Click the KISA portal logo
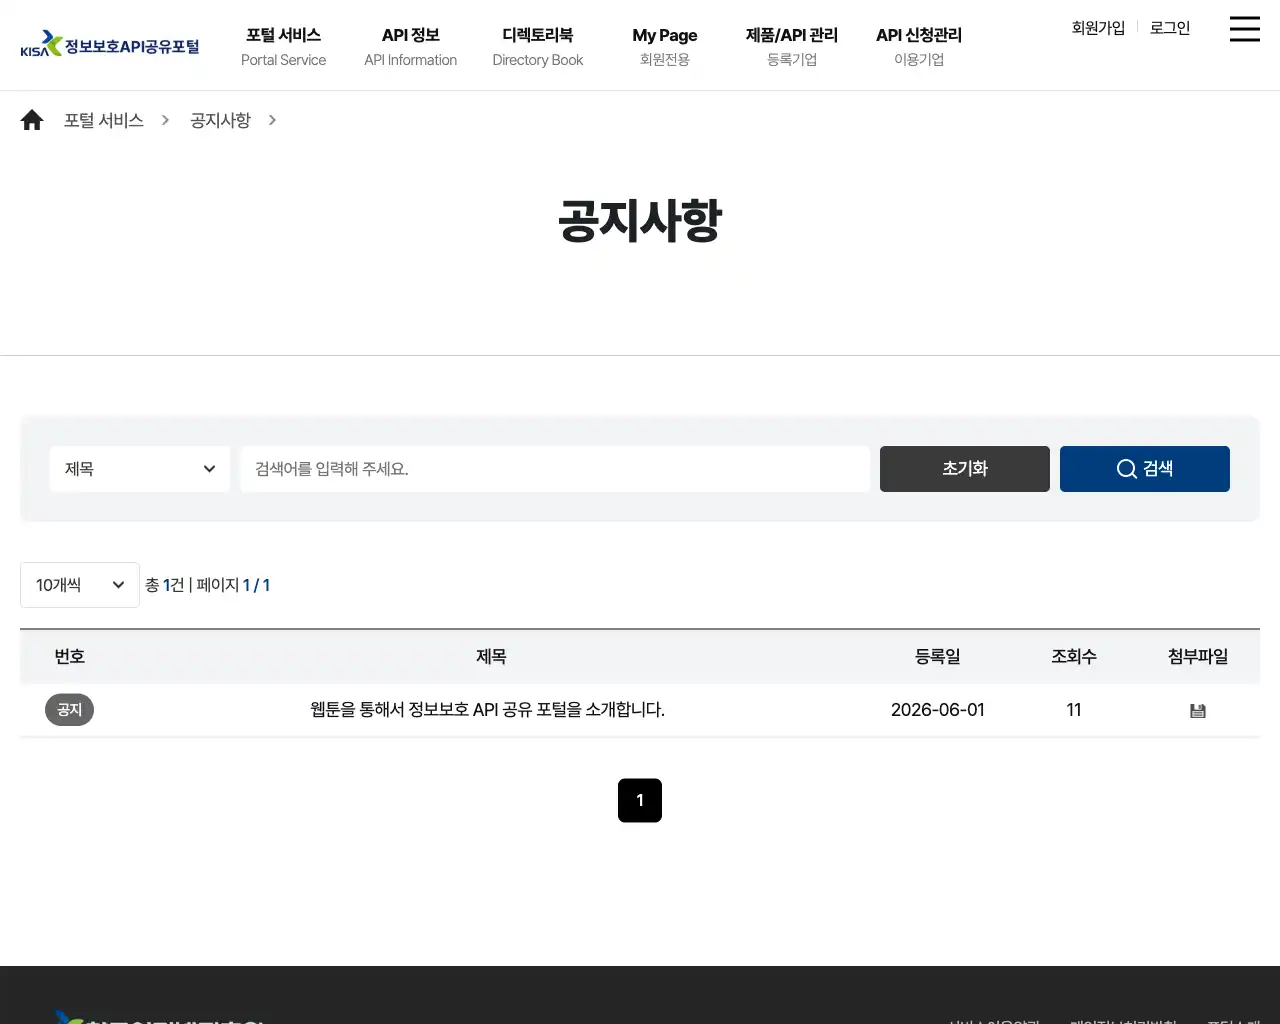This screenshot has width=1280, height=1024. (110, 44)
